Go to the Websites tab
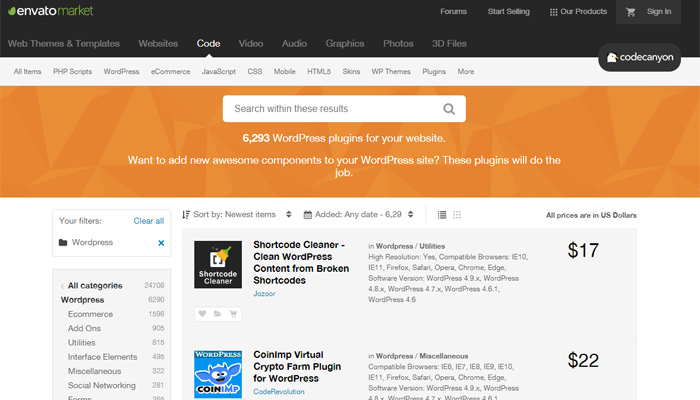This screenshot has width=700, height=400. point(158,43)
